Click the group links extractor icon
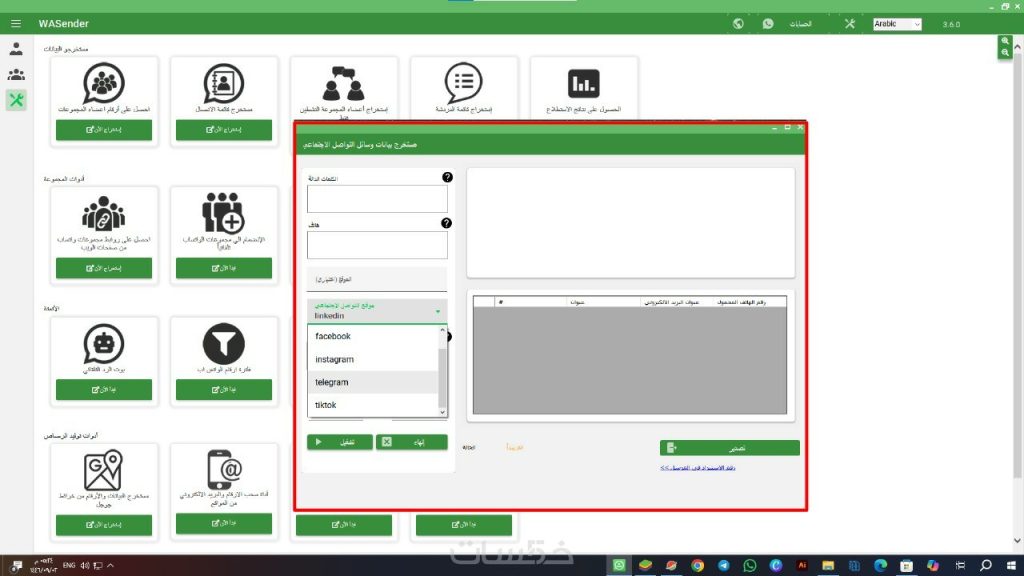Screen dimensions: 1024x576 click(104, 214)
